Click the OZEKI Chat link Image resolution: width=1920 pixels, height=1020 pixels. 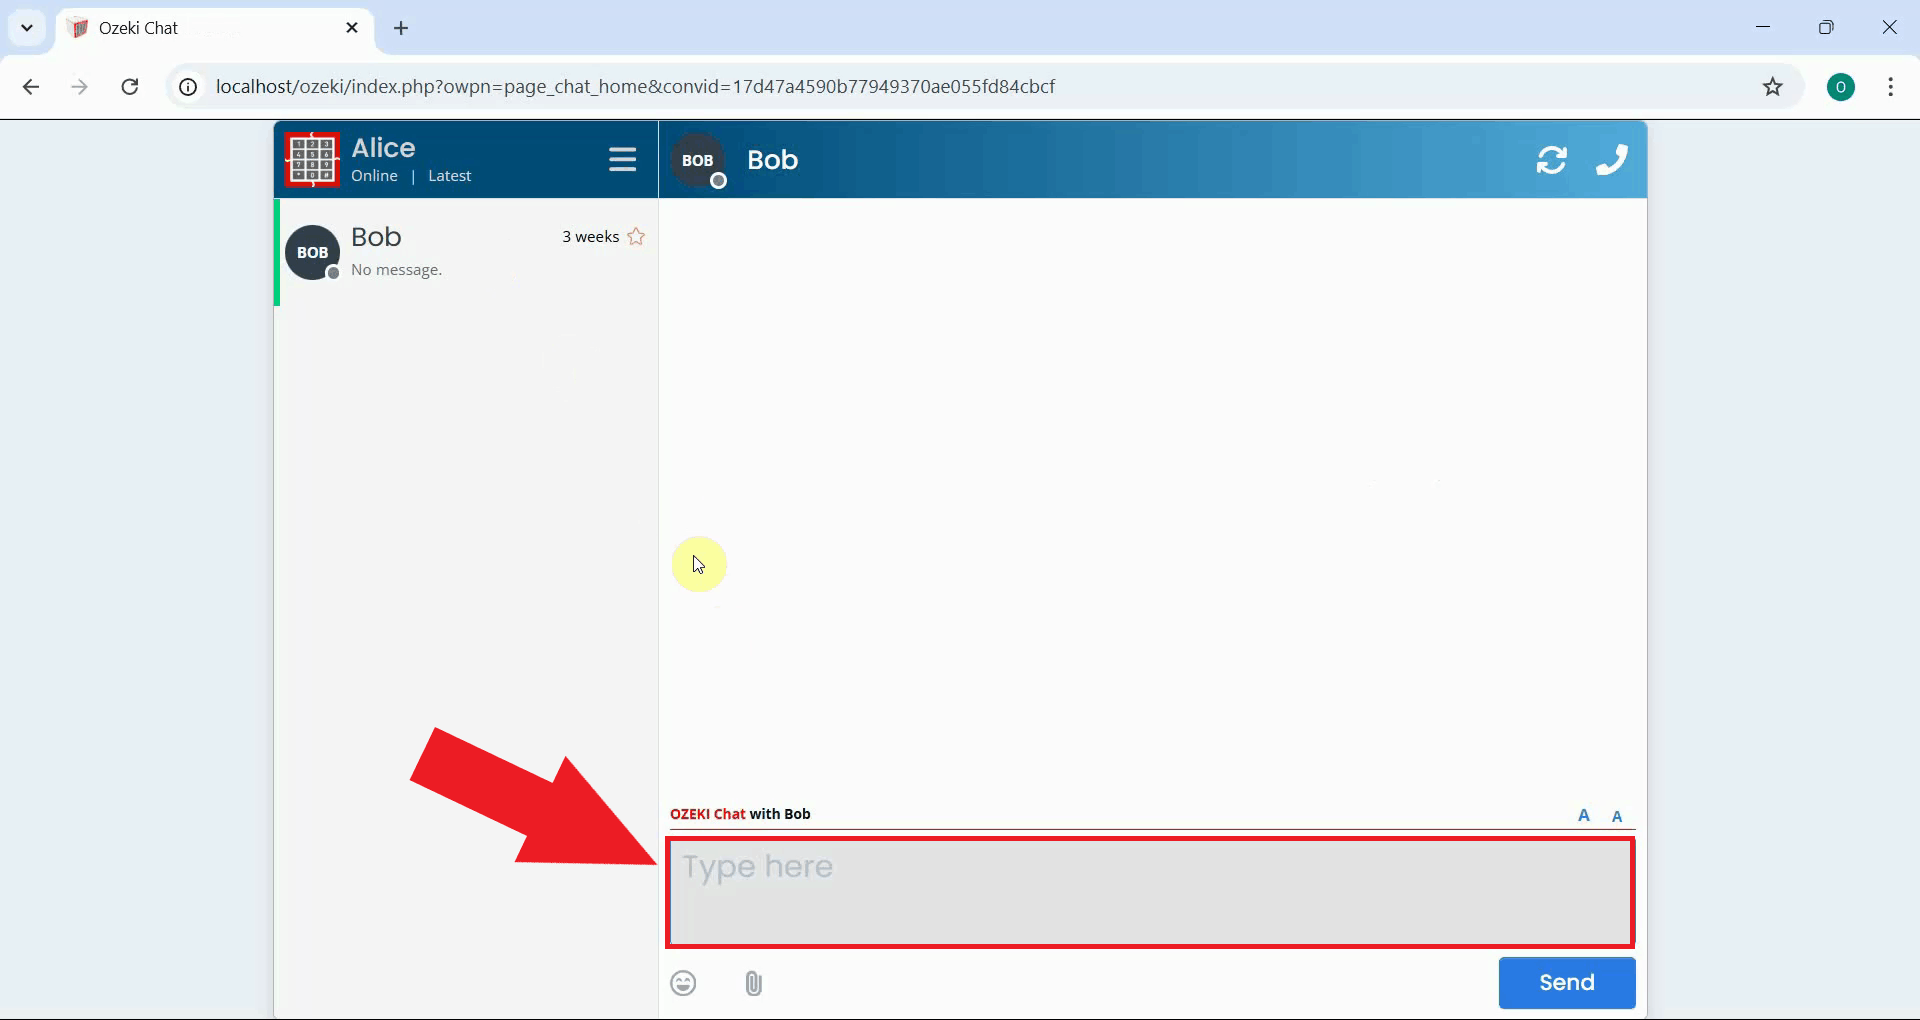click(707, 814)
